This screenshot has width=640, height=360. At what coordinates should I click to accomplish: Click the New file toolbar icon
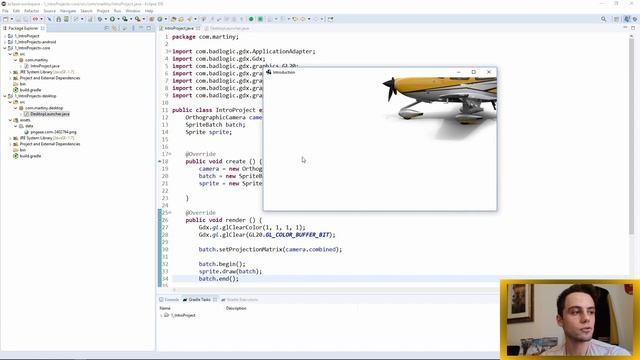tap(6, 19)
